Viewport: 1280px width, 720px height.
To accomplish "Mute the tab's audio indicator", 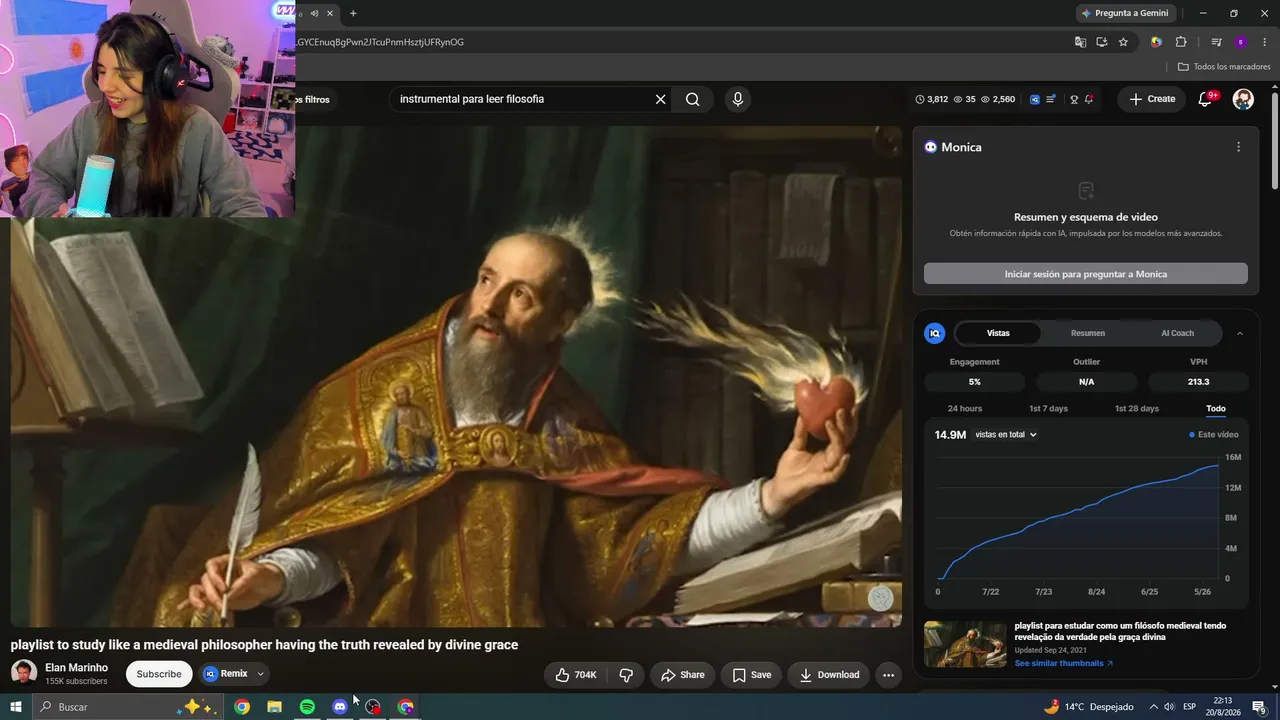I will click(x=314, y=13).
